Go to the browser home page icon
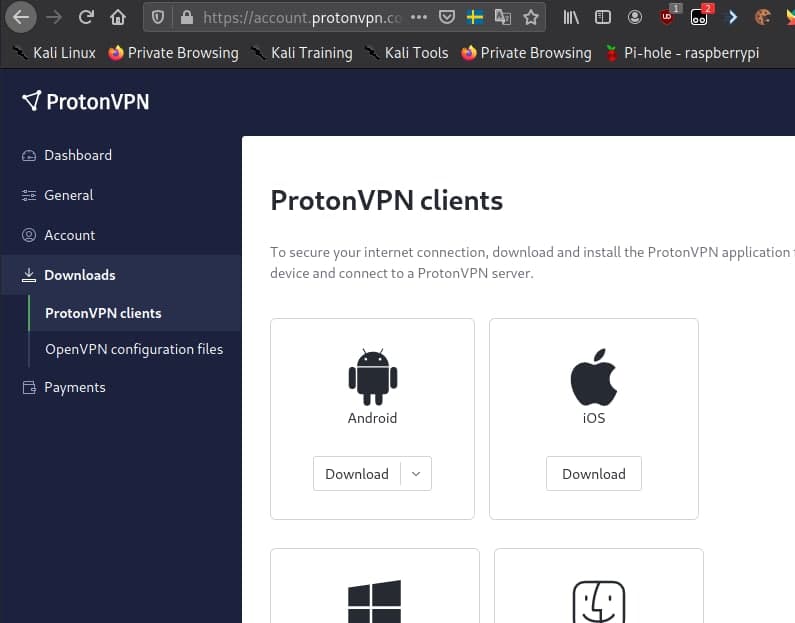 [x=118, y=17]
